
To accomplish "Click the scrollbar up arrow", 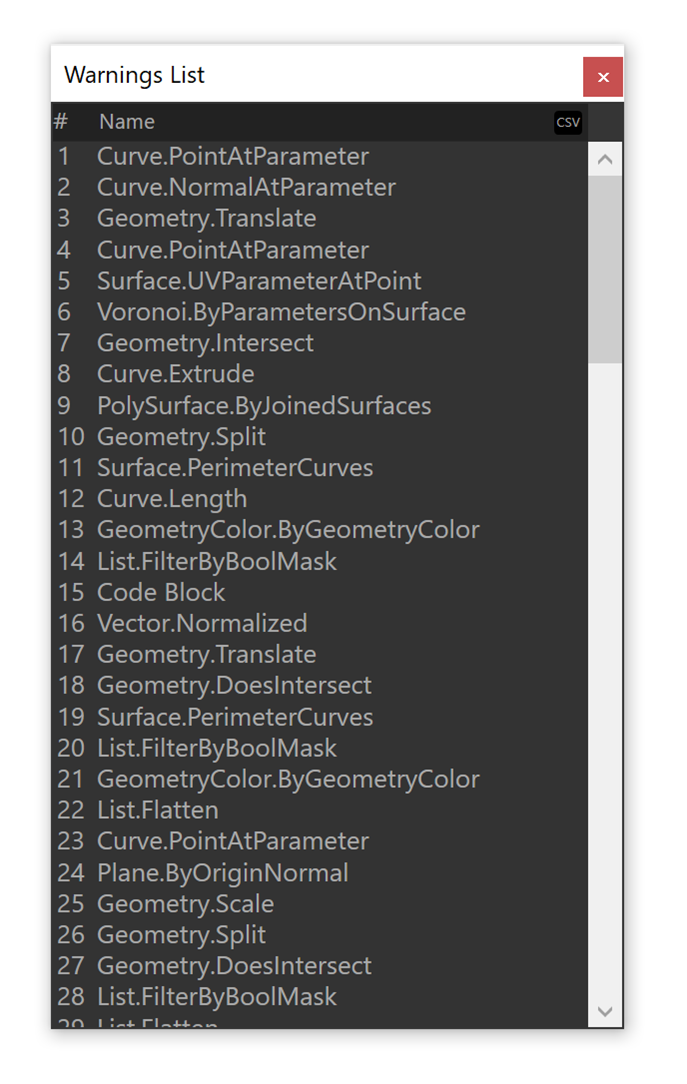I will click(x=604, y=159).
